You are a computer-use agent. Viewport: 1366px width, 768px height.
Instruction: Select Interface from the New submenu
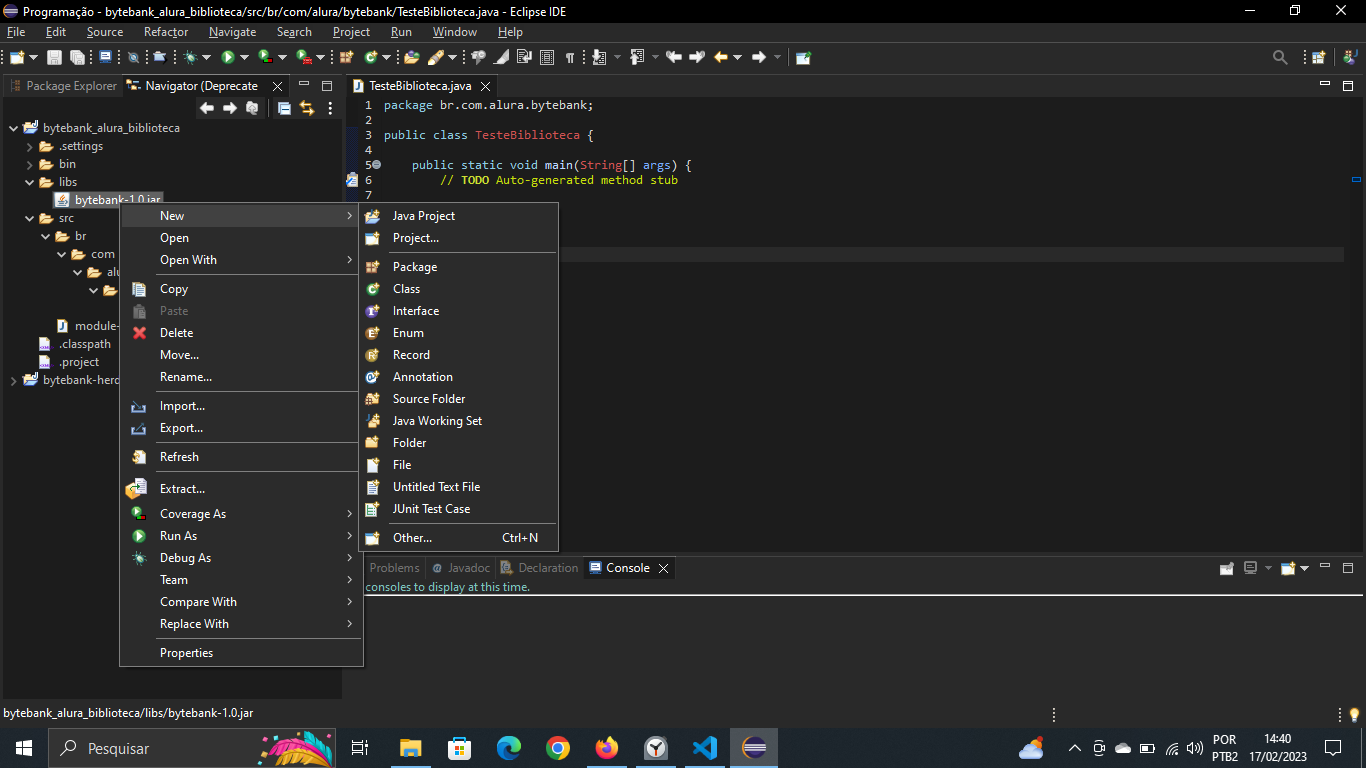point(458,311)
